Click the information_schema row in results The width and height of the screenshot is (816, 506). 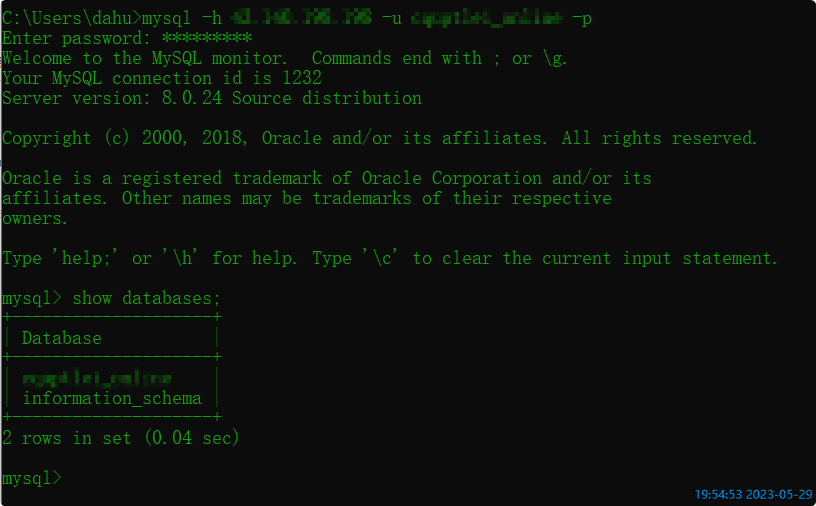click(x=112, y=398)
